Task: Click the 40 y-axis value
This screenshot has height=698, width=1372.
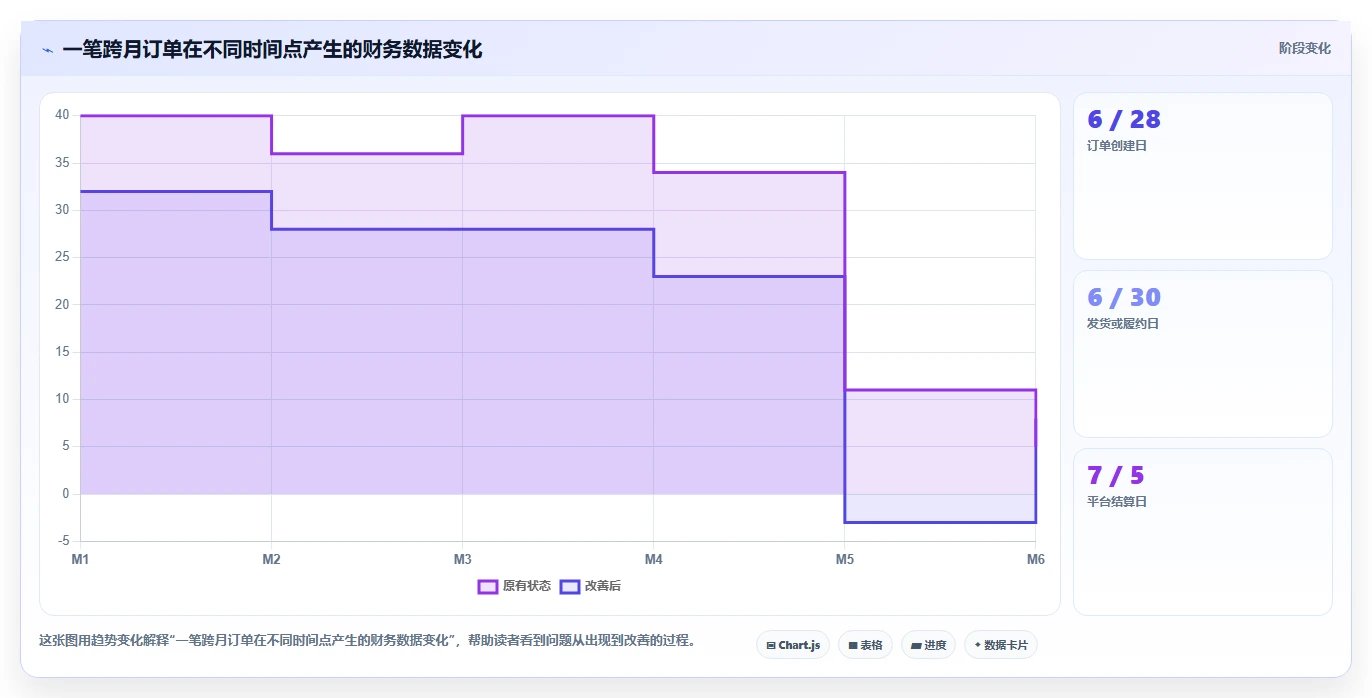Action: pos(62,115)
